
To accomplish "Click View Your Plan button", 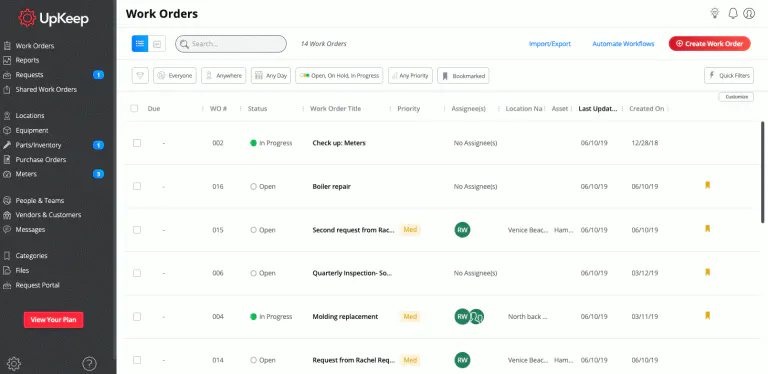I will (x=53, y=320).
